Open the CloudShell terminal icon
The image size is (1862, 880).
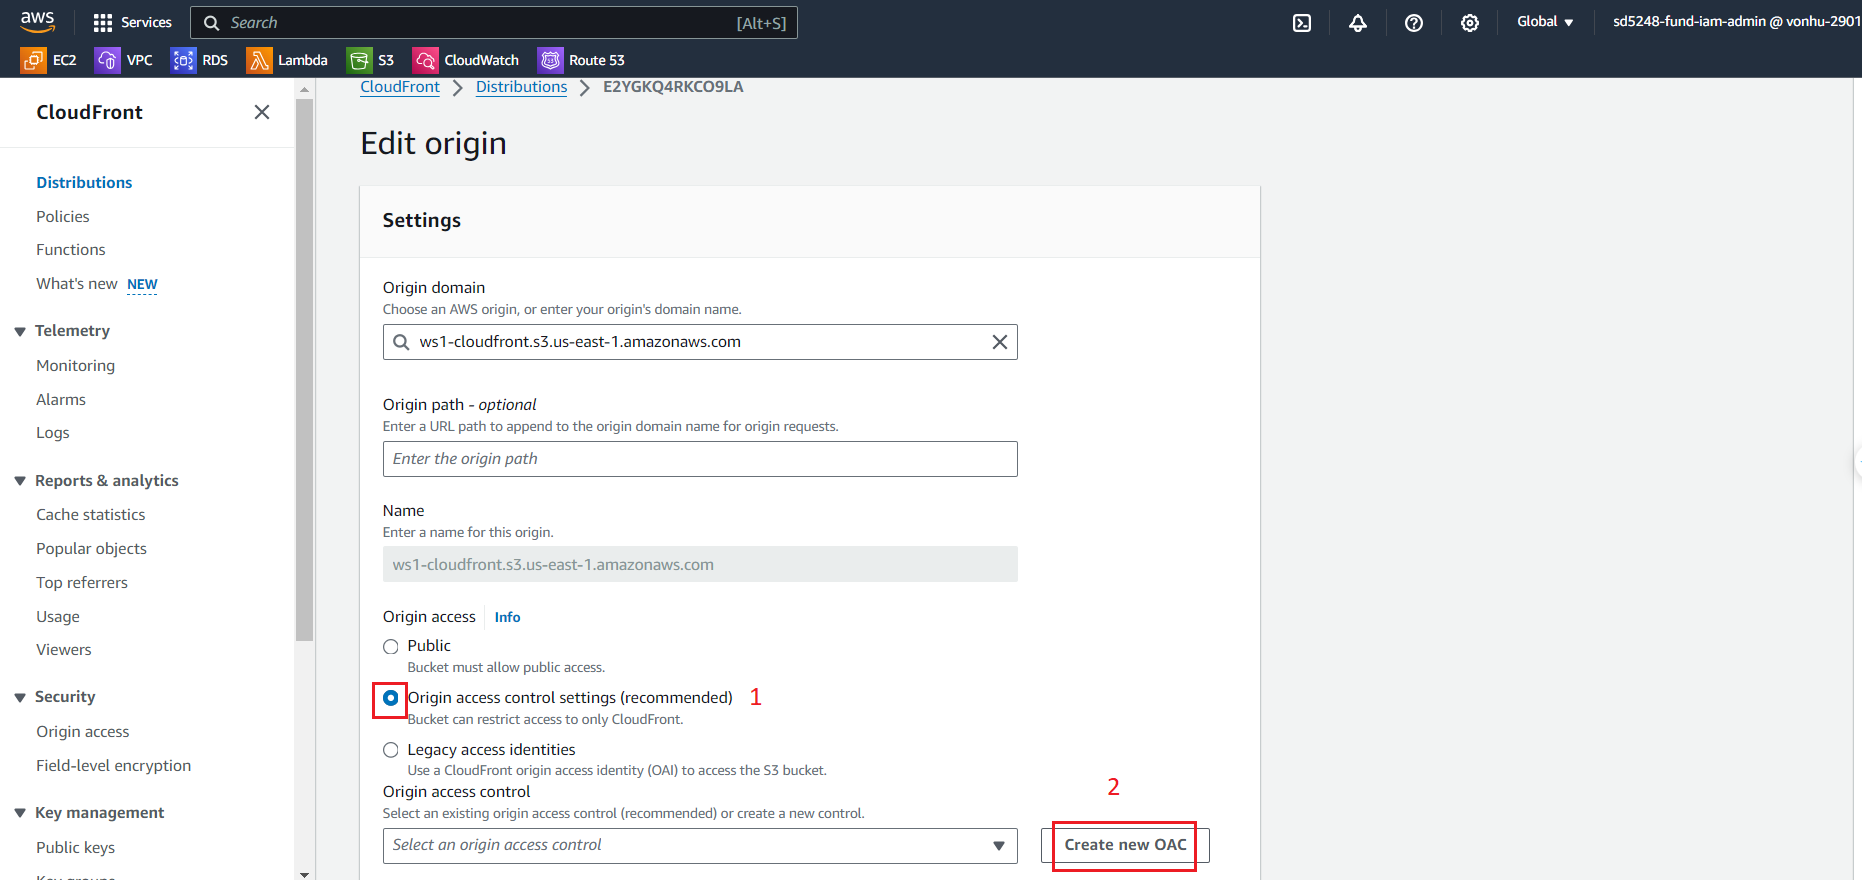pos(1301,22)
